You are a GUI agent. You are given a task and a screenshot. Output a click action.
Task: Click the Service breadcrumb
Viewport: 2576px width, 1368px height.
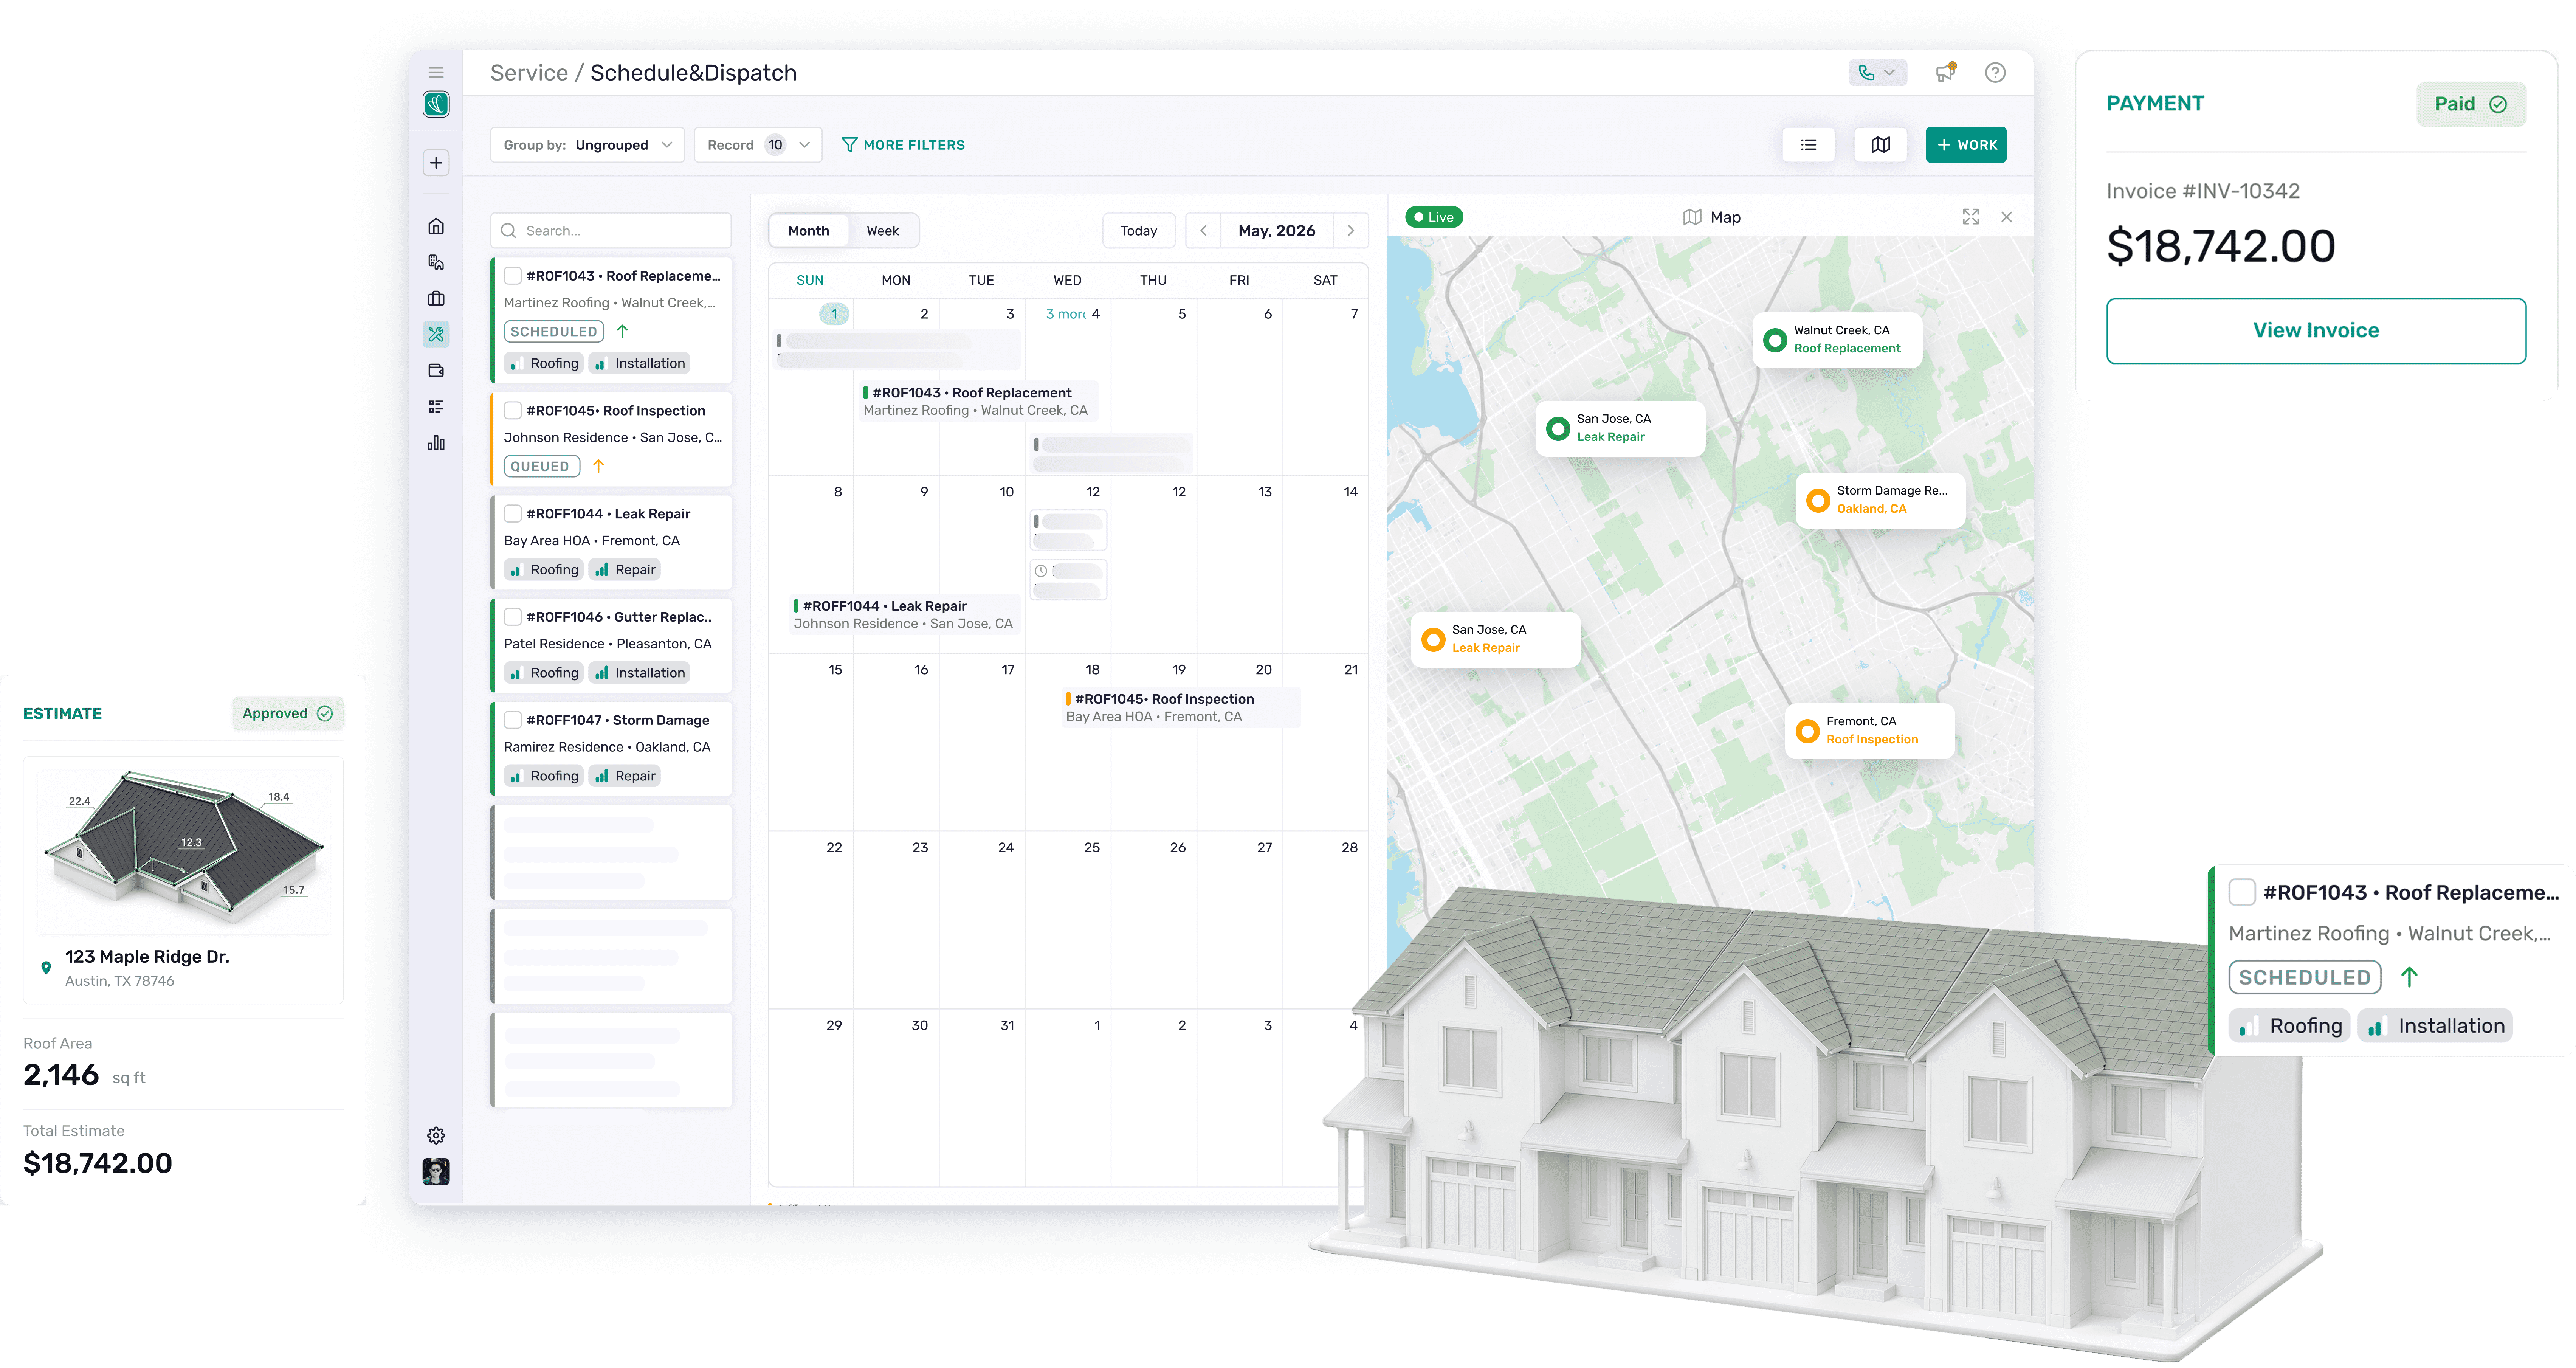click(x=529, y=73)
